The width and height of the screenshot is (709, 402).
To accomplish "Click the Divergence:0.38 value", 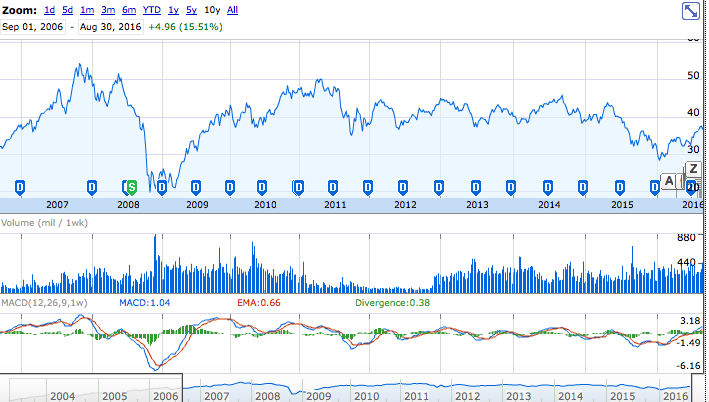I will click(x=392, y=303).
